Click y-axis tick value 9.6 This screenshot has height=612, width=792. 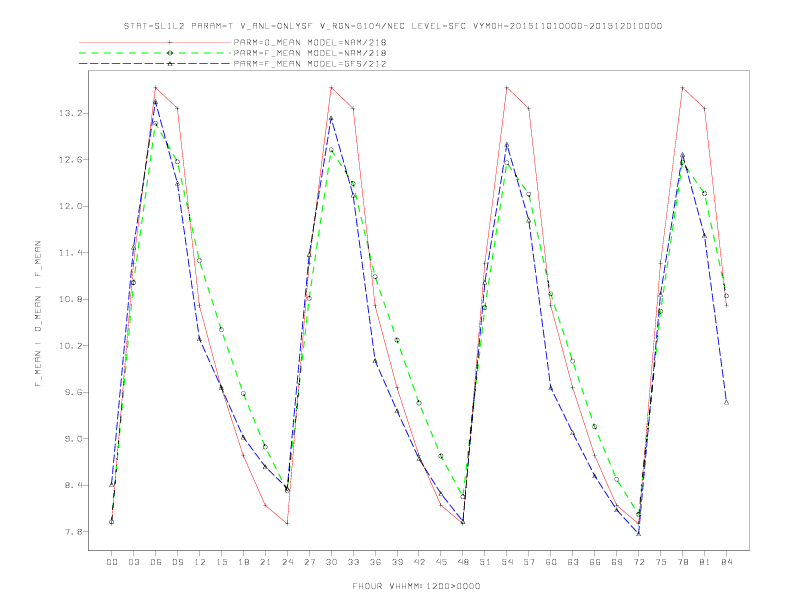(73, 392)
